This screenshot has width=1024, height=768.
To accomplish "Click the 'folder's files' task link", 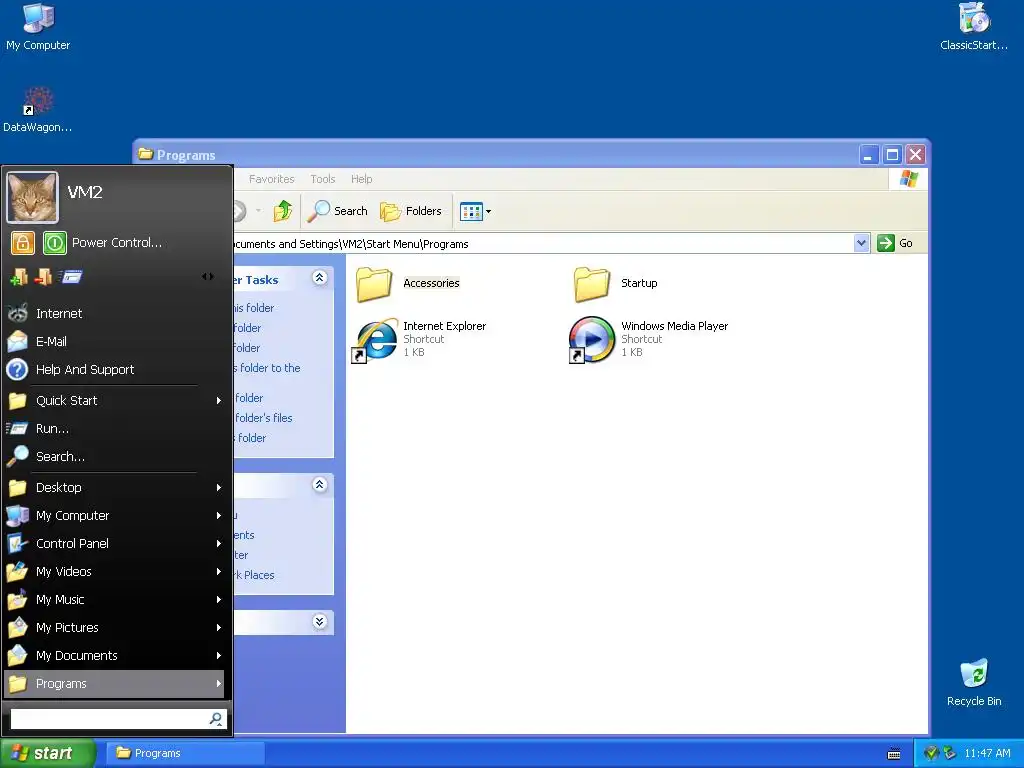I will [x=263, y=418].
